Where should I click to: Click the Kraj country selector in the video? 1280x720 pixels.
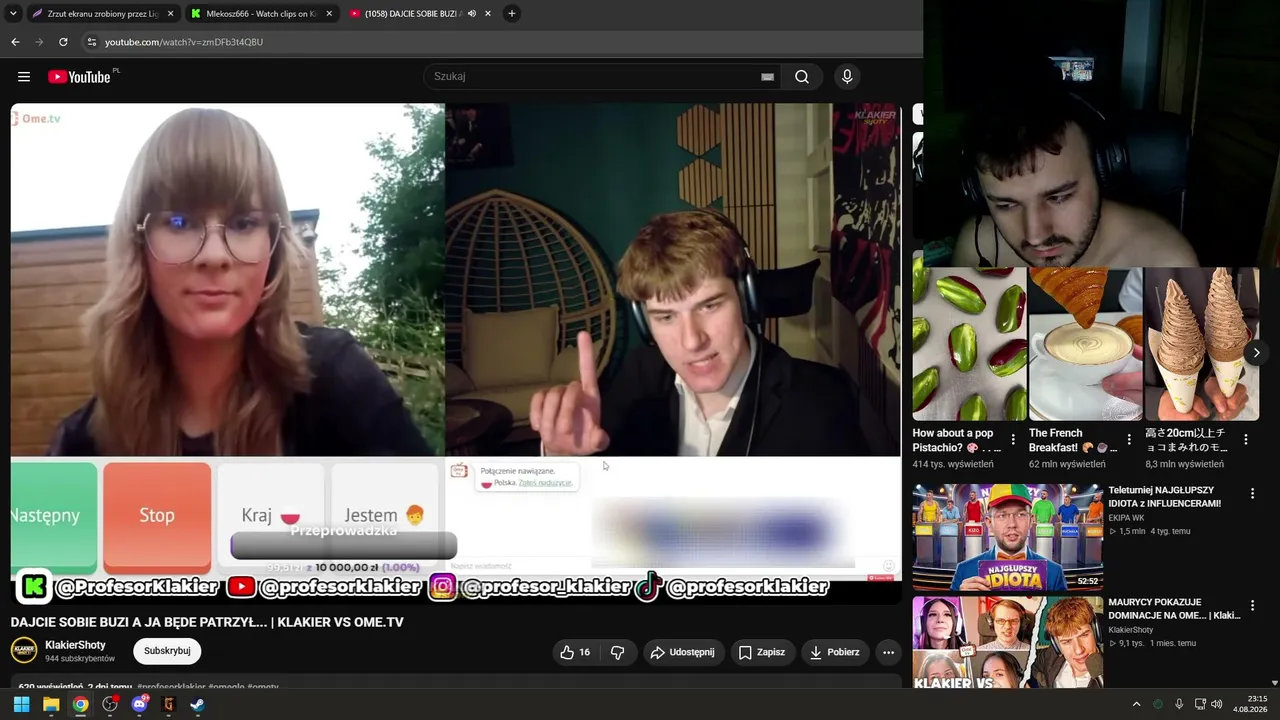[x=271, y=516]
